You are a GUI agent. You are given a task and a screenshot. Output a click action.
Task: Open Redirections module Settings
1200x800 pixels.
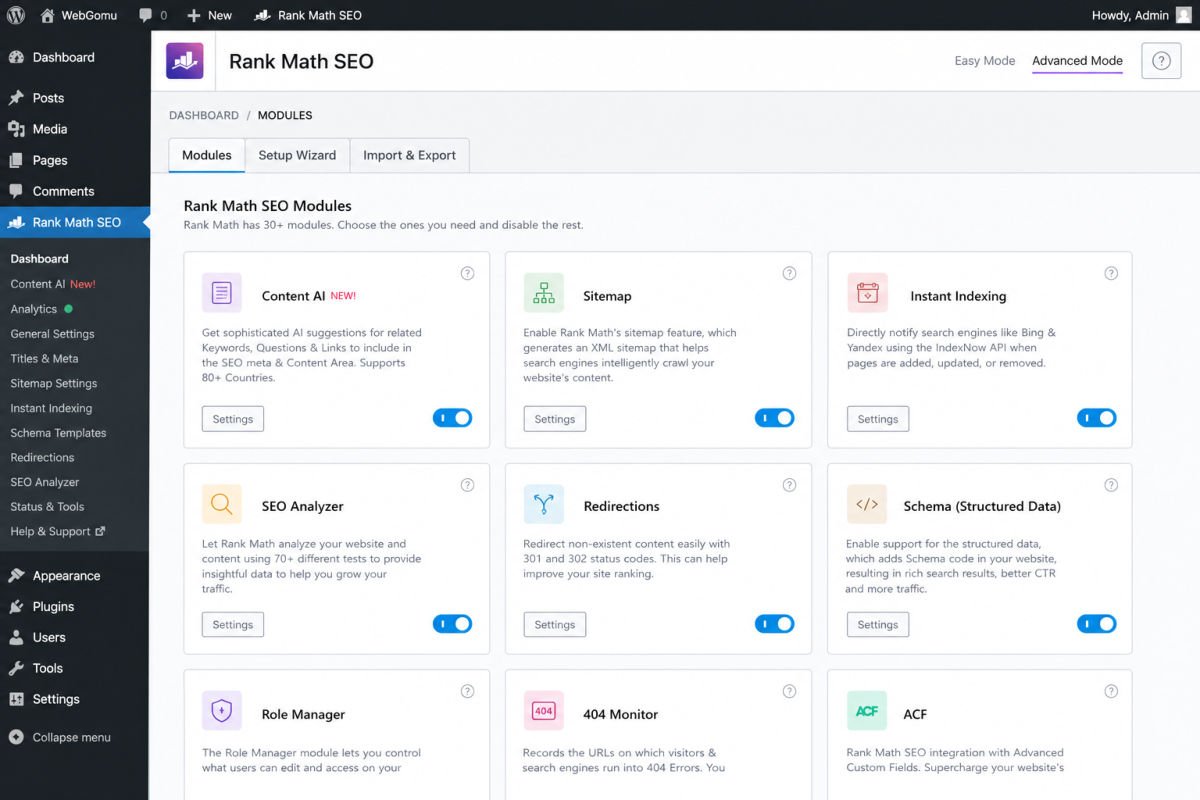click(555, 624)
